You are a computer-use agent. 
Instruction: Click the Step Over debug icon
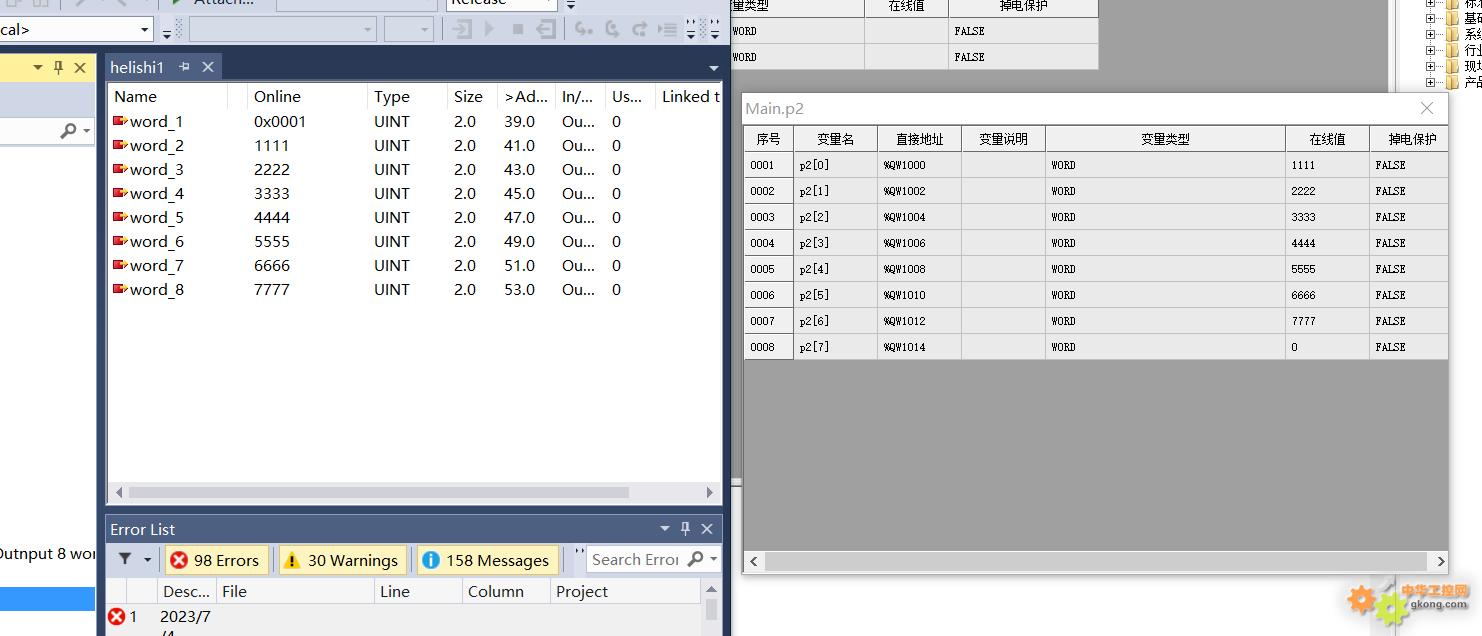coord(612,29)
